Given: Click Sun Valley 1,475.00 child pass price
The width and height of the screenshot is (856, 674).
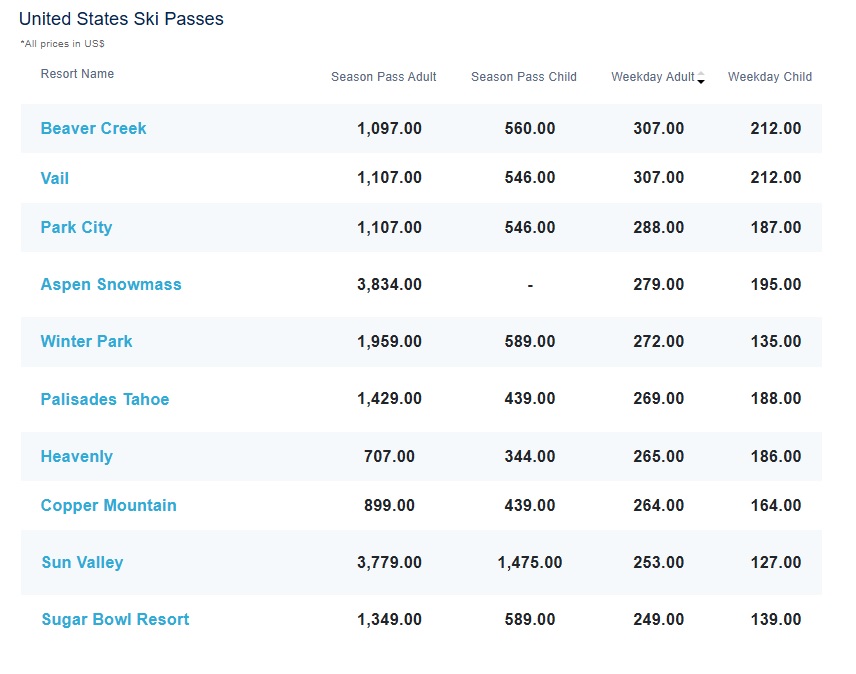Looking at the screenshot, I should tap(529, 562).
